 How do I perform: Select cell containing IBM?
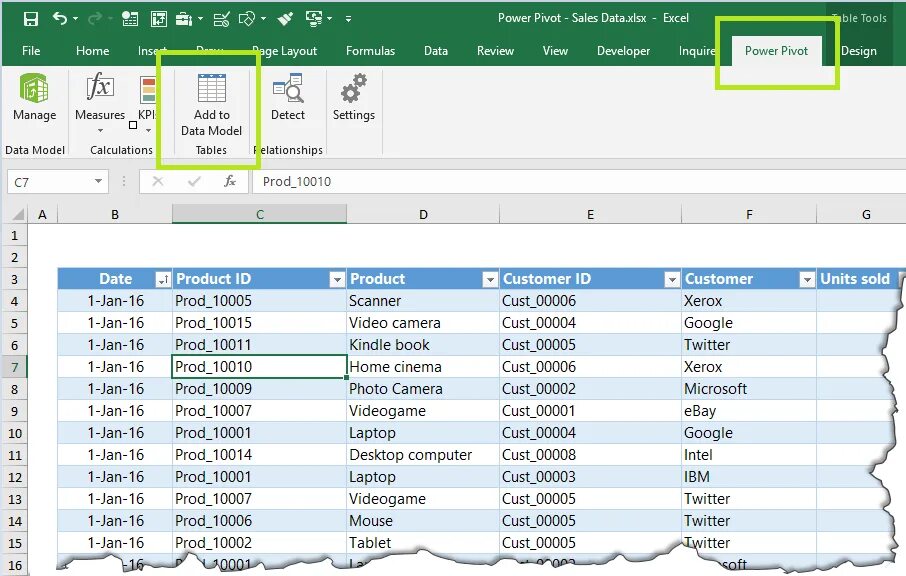(749, 477)
